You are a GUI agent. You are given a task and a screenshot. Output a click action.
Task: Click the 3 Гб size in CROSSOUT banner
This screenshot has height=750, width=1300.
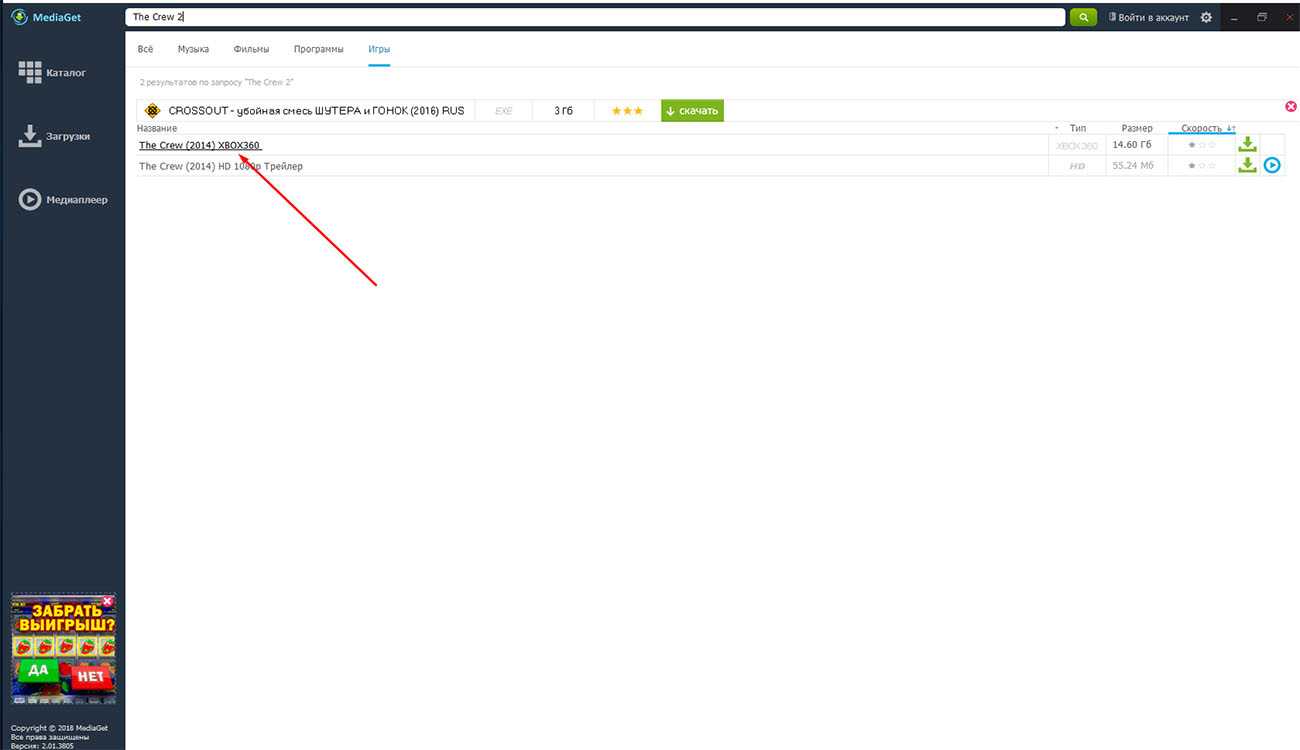point(563,110)
